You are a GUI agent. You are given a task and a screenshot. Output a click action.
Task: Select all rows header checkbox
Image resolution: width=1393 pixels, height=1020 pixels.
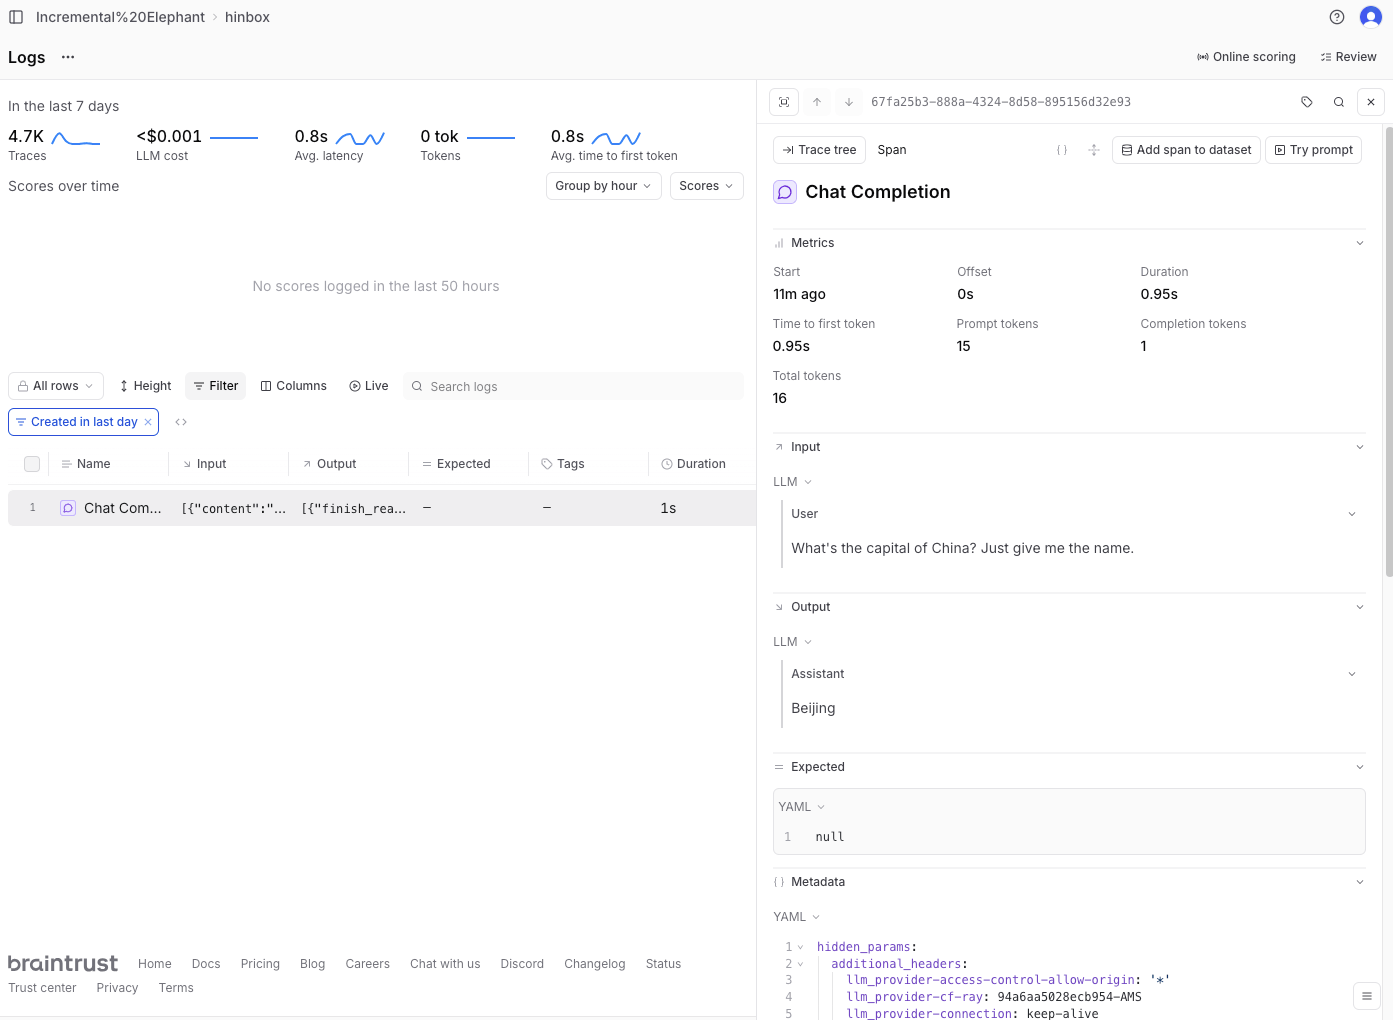32,464
